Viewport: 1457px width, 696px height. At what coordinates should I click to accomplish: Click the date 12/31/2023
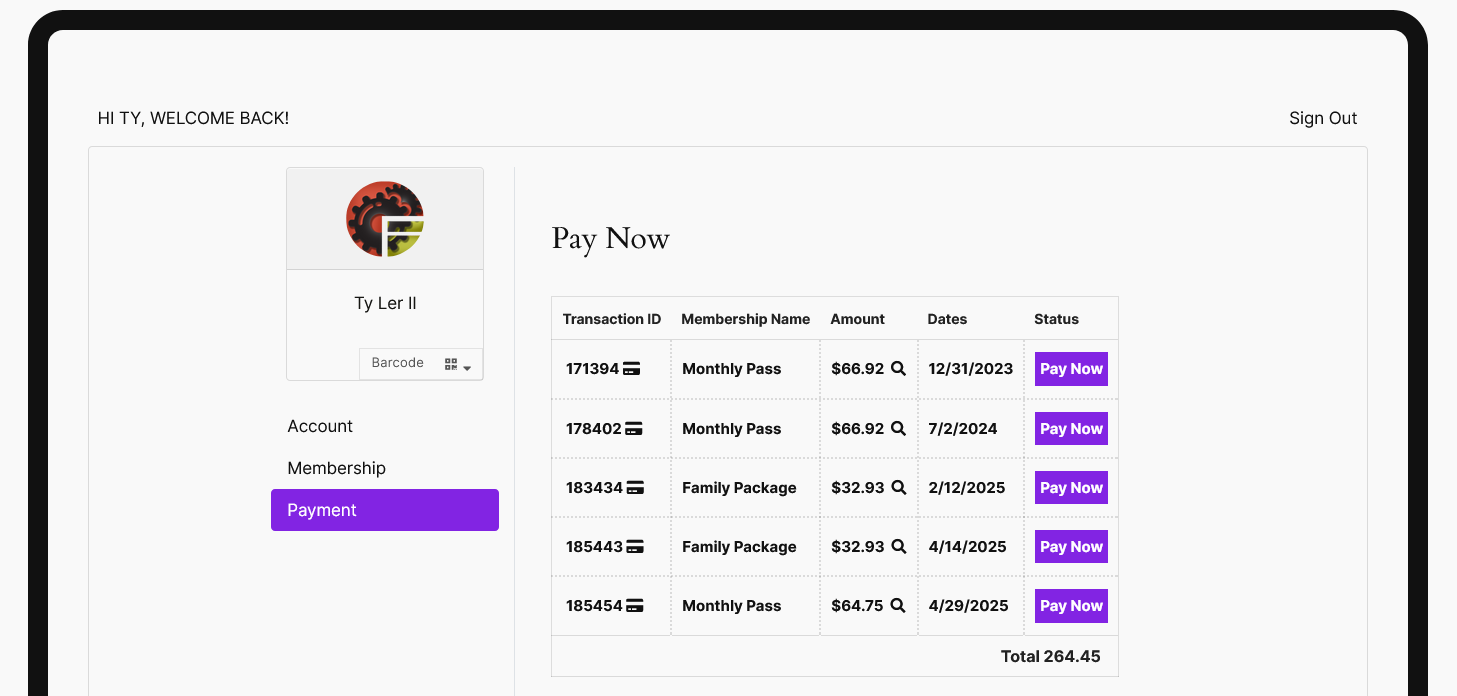coord(970,369)
